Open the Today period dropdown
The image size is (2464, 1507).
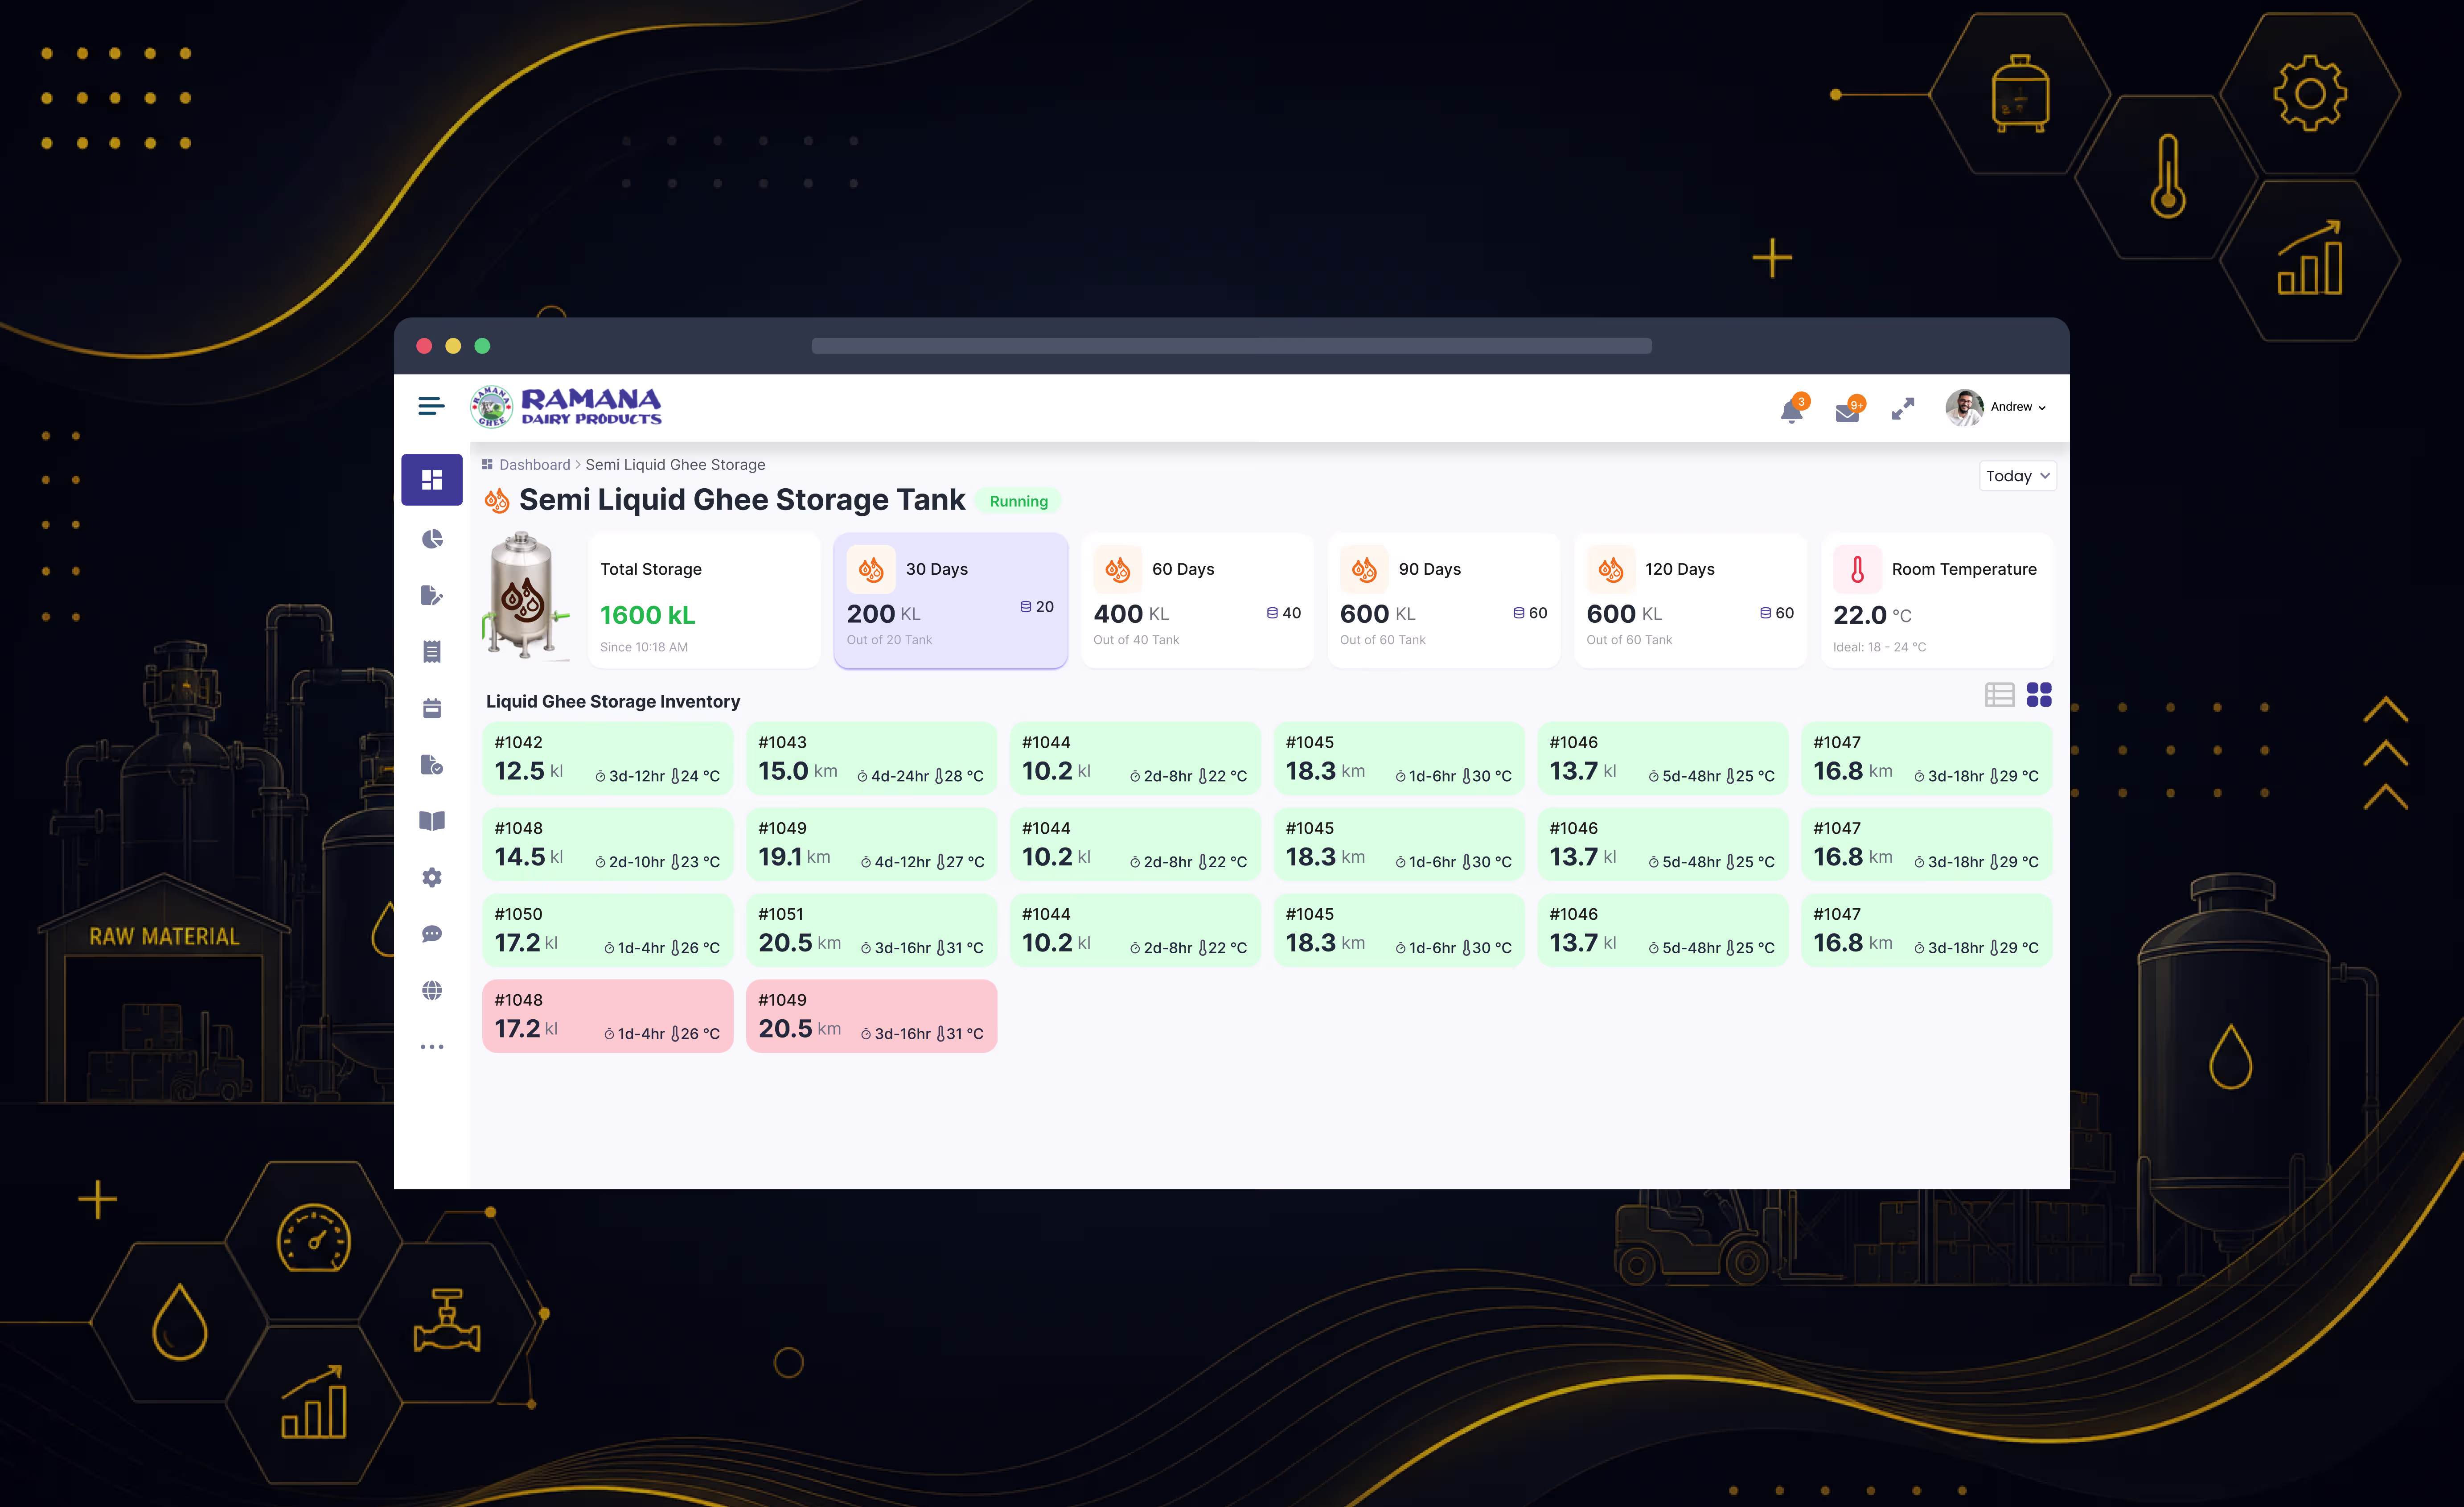click(2017, 476)
